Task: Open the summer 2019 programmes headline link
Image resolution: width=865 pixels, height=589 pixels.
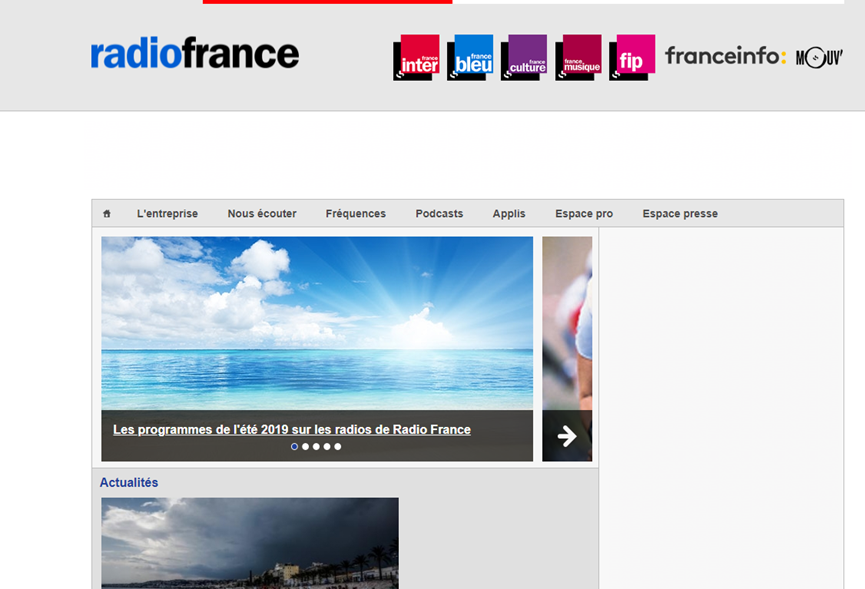Action: coord(292,430)
